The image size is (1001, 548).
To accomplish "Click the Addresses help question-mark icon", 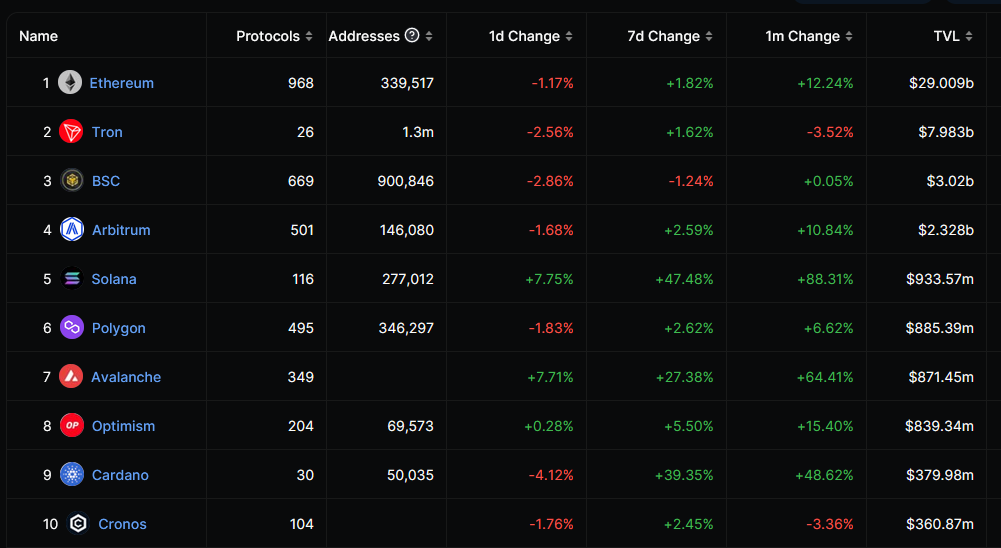I will [412, 35].
